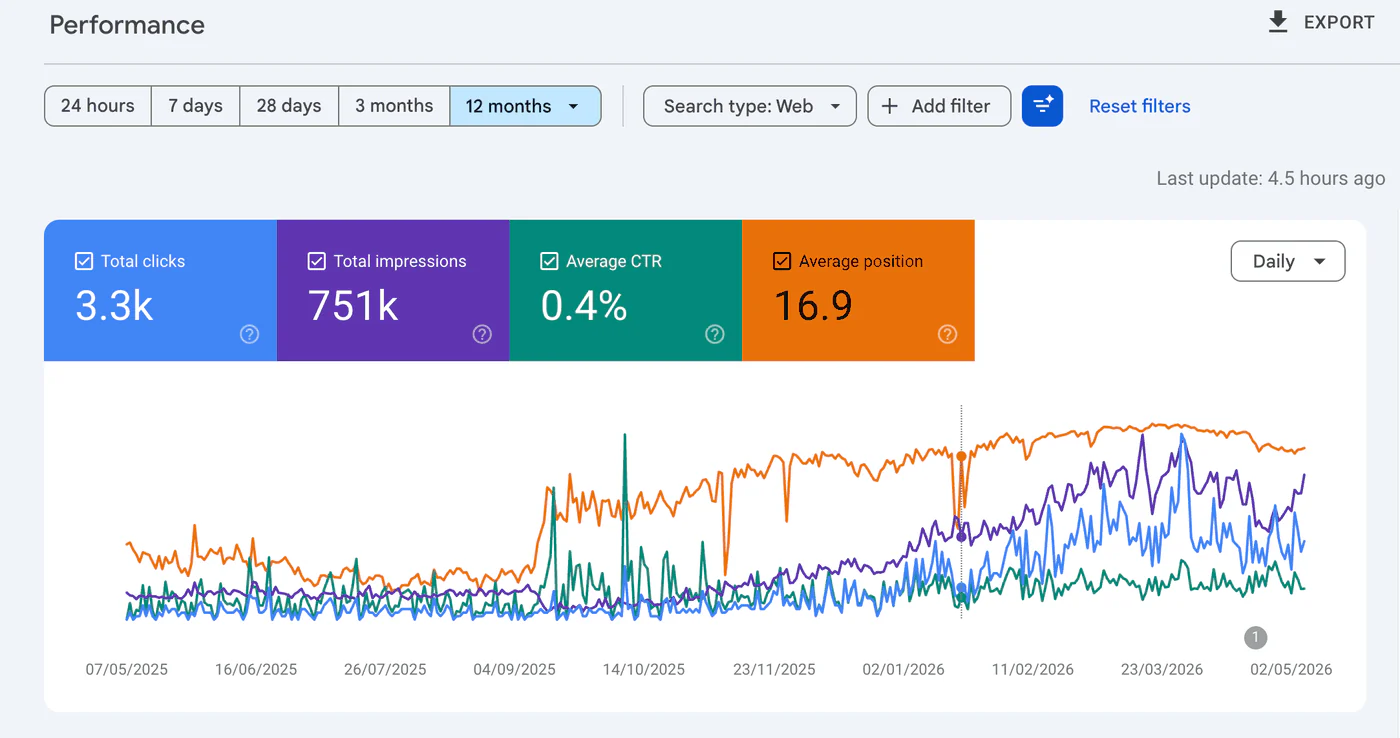Image resolution: width=1400 pixels, height=738 pixels.
Task: Click the 02/01/2026 axis date label
Action: point(903,669)
